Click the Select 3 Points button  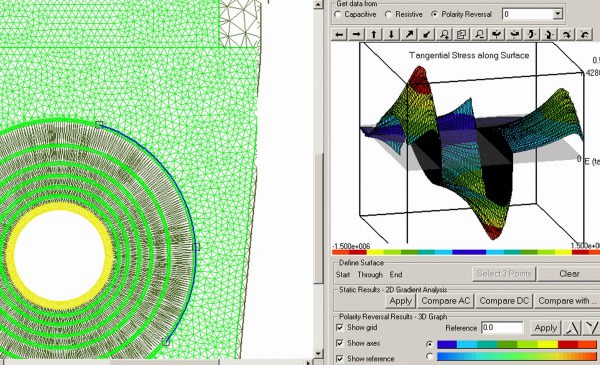(x=504, y=274)
